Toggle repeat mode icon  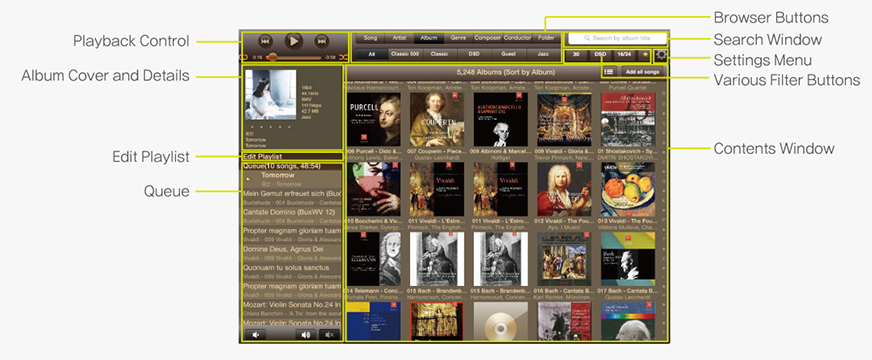[244, 57]
